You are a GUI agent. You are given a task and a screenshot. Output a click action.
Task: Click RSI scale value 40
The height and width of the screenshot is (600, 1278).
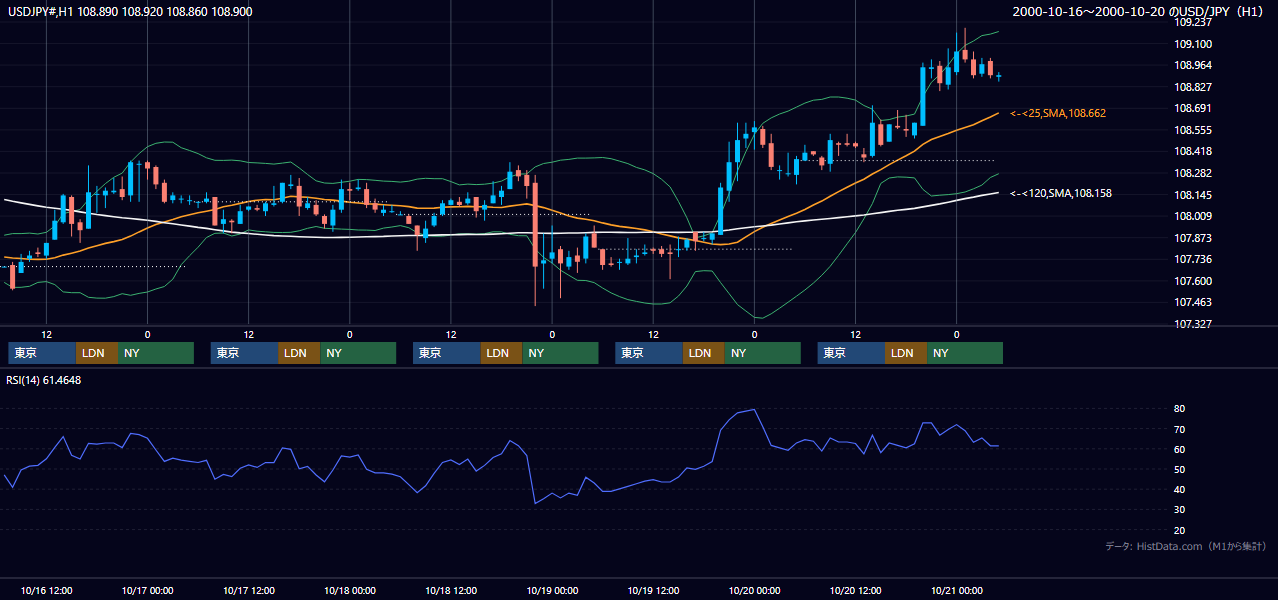click(x=1180, y=489)
